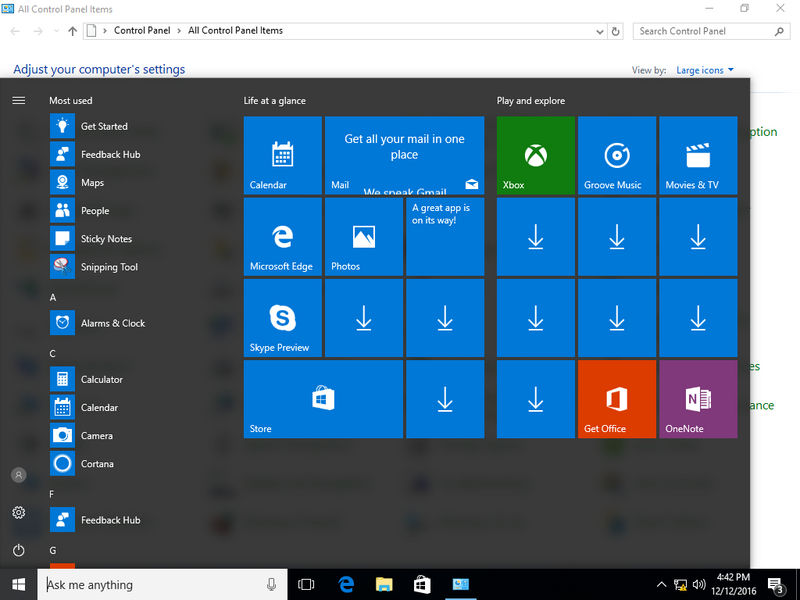The image size is (800, 600).
Task: Open Snipping Tool from Most used
Action: point(109,267)
